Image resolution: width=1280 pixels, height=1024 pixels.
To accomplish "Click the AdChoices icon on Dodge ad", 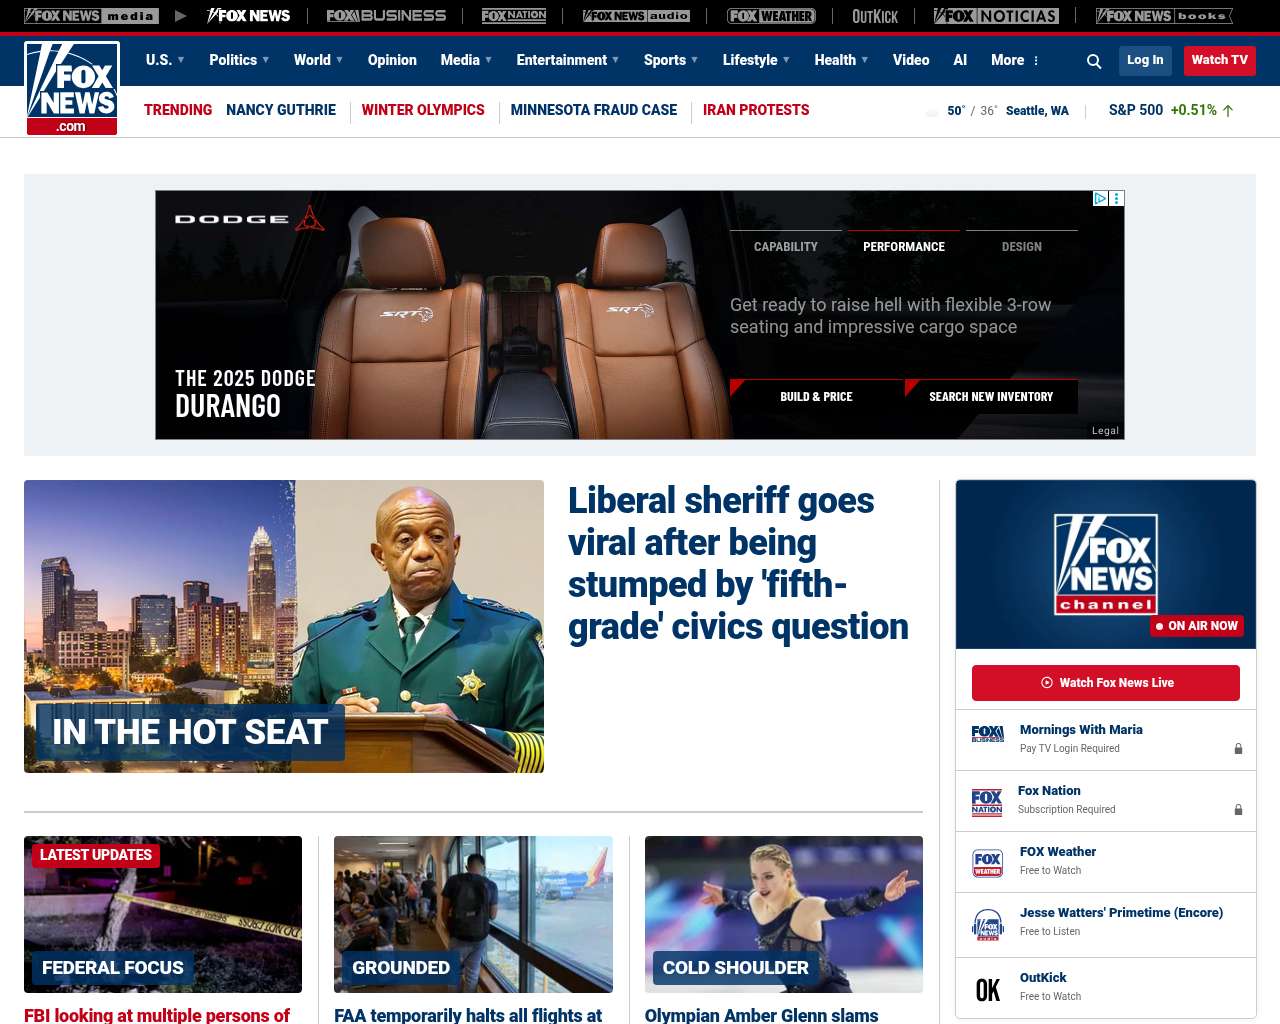I will (1100, 199).
